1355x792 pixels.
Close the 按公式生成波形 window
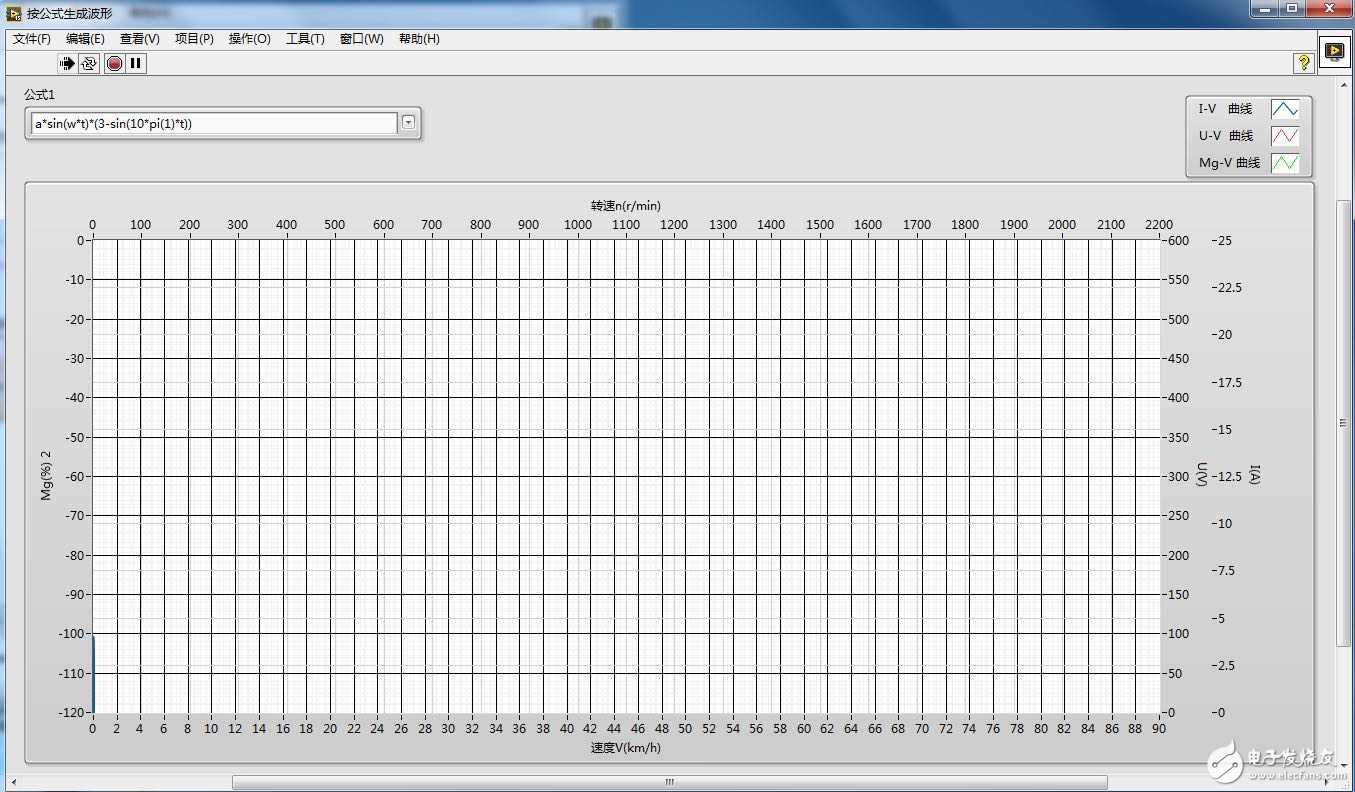pos(1329,9)
